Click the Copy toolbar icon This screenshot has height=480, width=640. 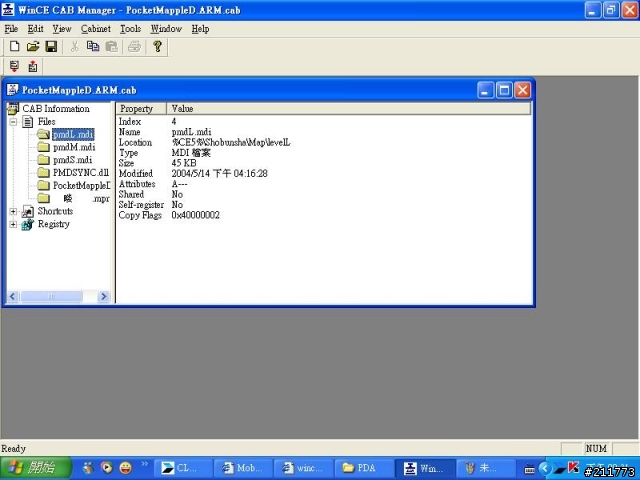(x=93, y=46)
